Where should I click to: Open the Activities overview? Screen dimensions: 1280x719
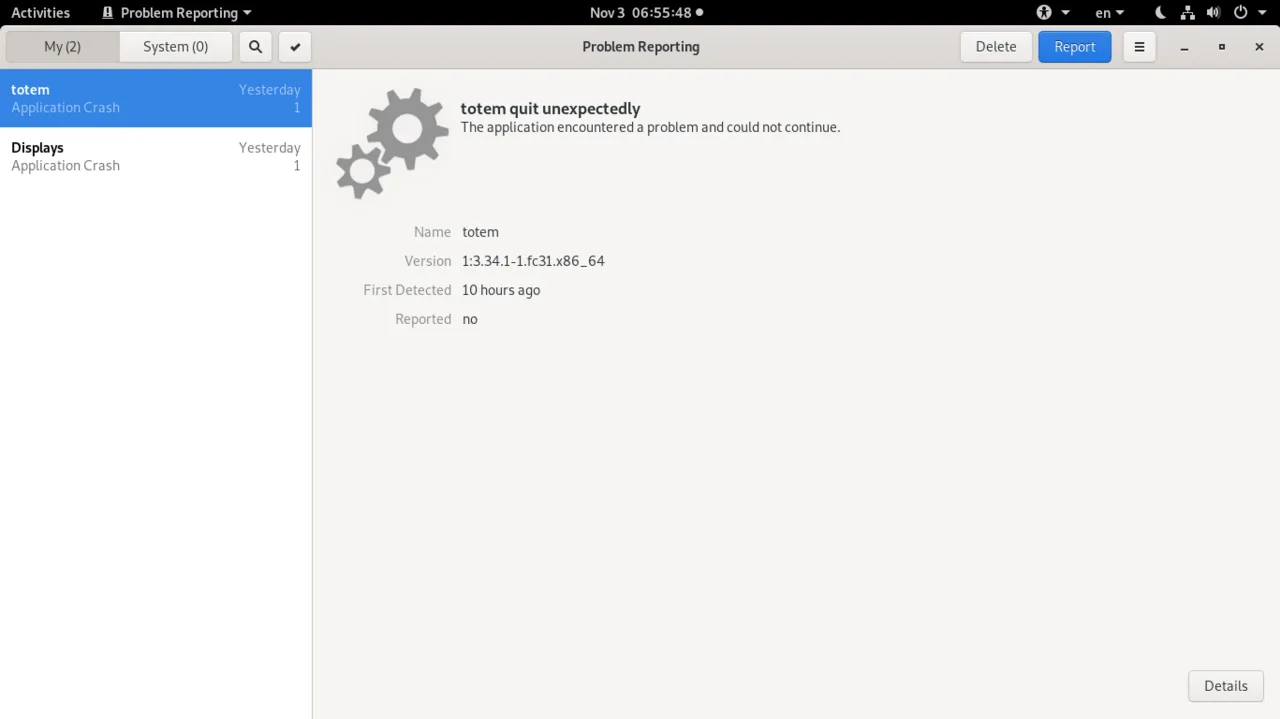41,13
